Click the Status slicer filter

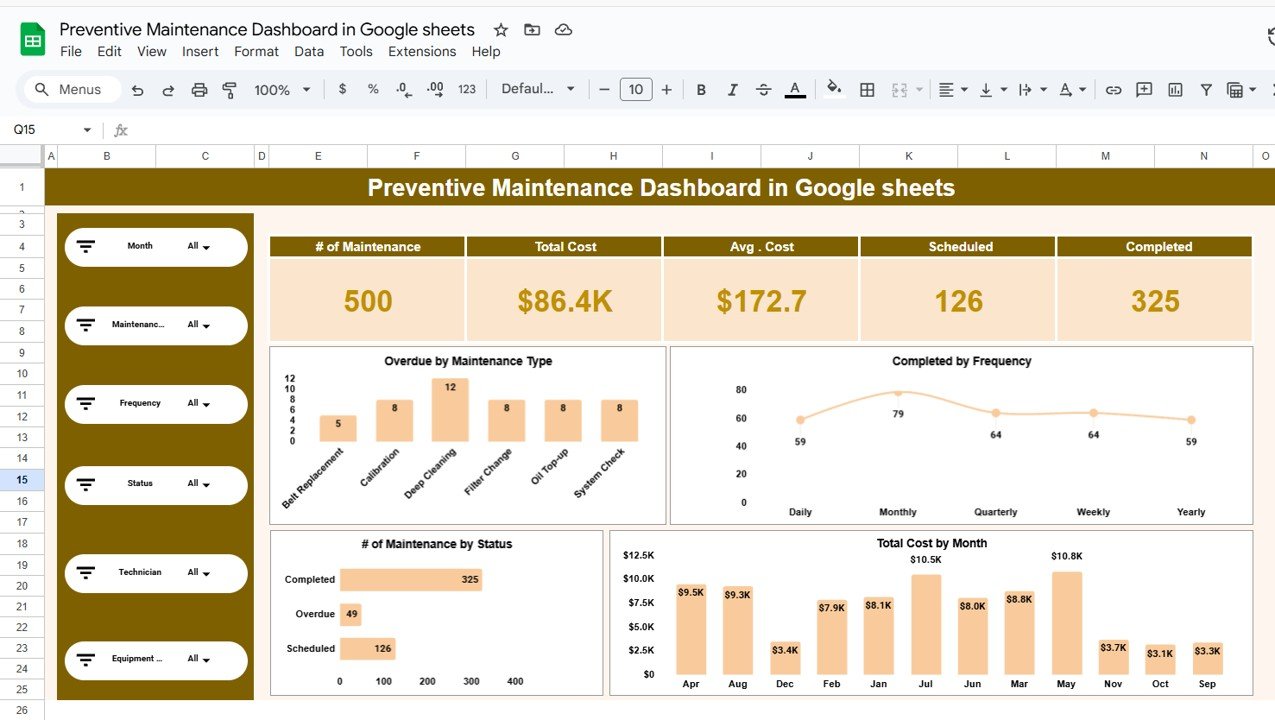point(199,484)
